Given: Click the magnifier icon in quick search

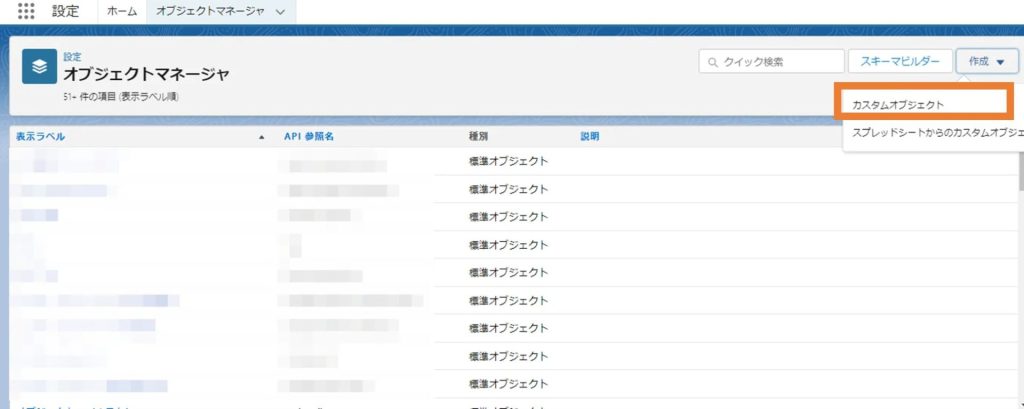Looking at the screenshot, I should (x=712, y=62).
